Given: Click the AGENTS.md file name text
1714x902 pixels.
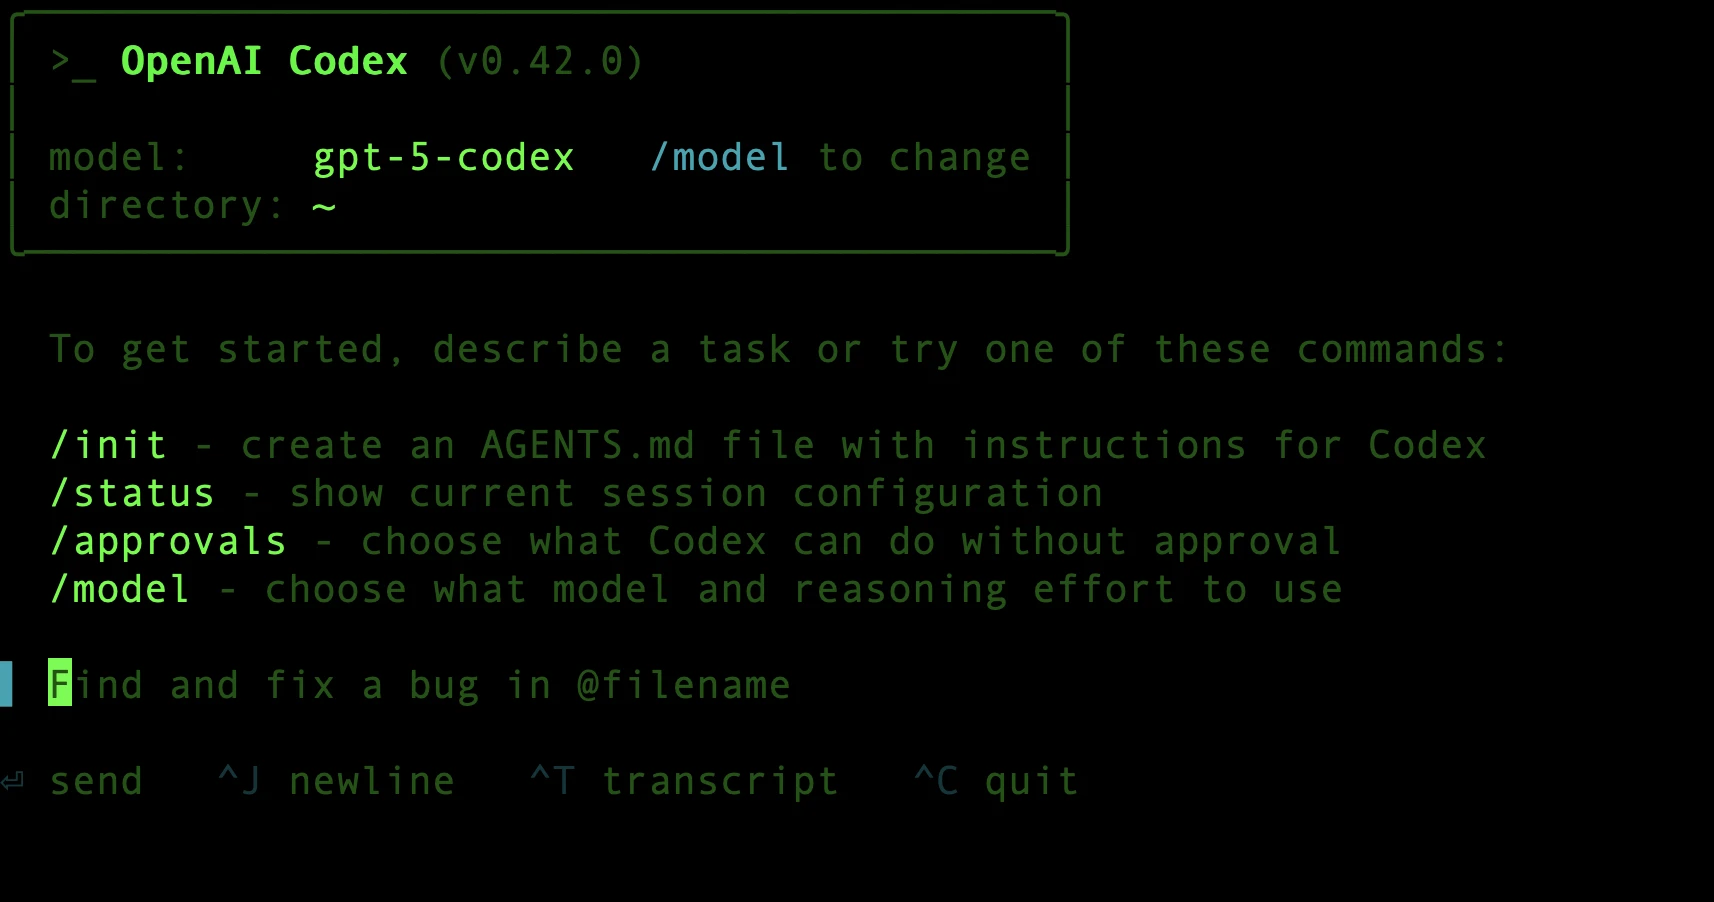Looking at the screenshot, I should [588, 445].
